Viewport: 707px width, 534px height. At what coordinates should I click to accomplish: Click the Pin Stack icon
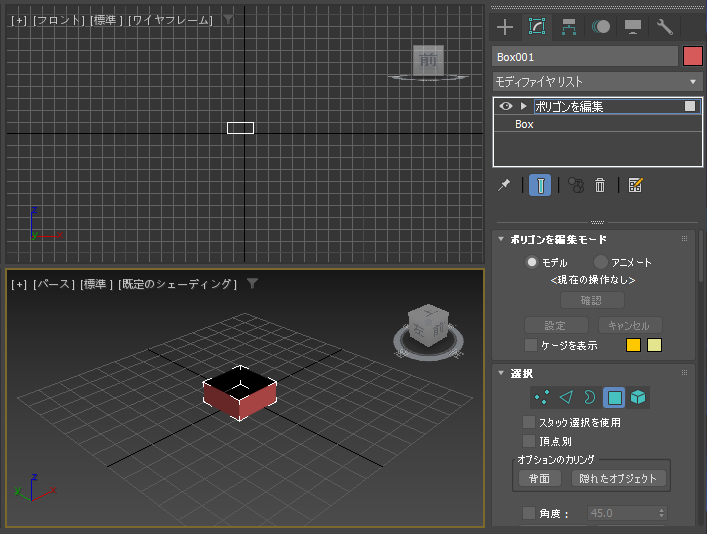coord(504,185)
